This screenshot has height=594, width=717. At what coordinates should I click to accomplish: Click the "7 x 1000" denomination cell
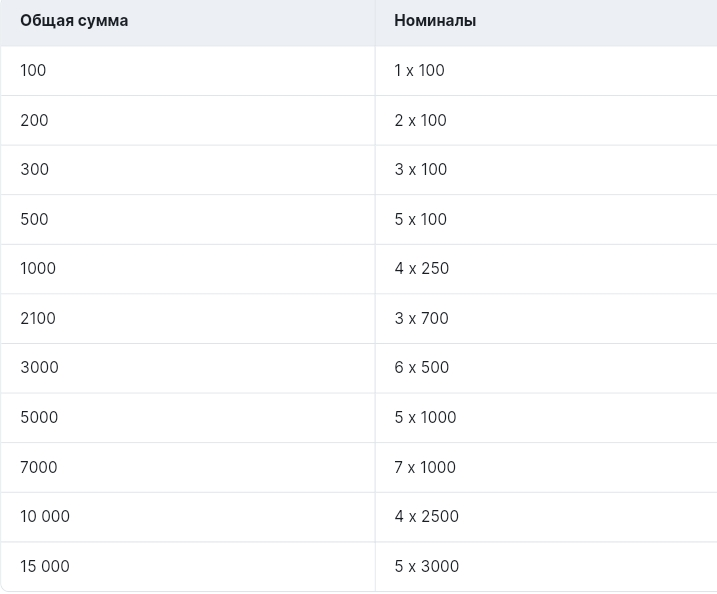(x=424, y=467)
